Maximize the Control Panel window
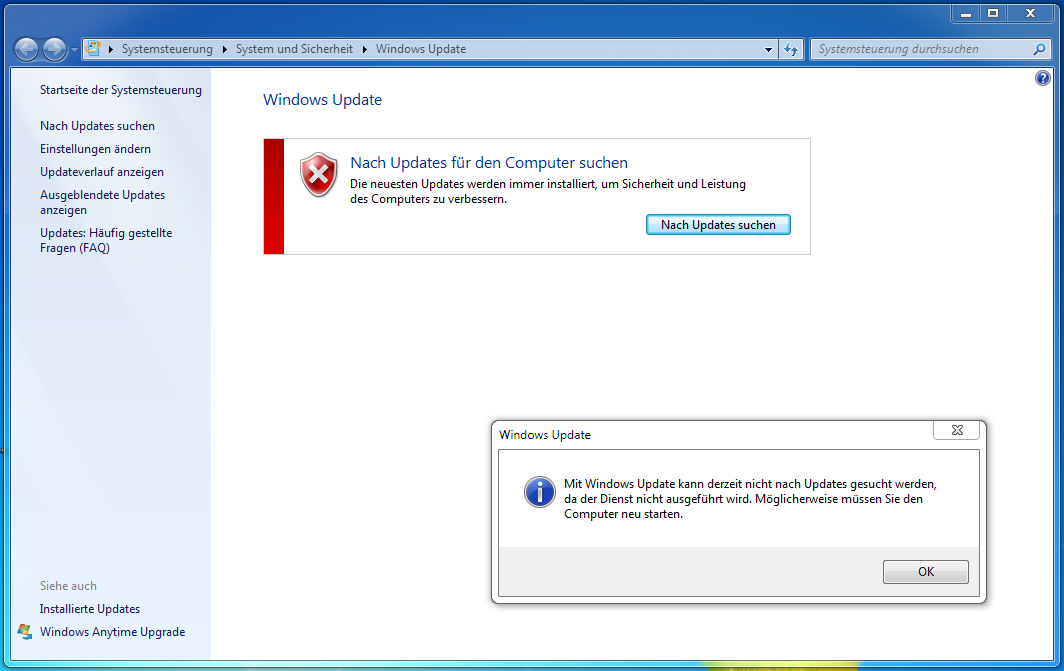This screenshot has width=1064, height=671. [993, 14]
